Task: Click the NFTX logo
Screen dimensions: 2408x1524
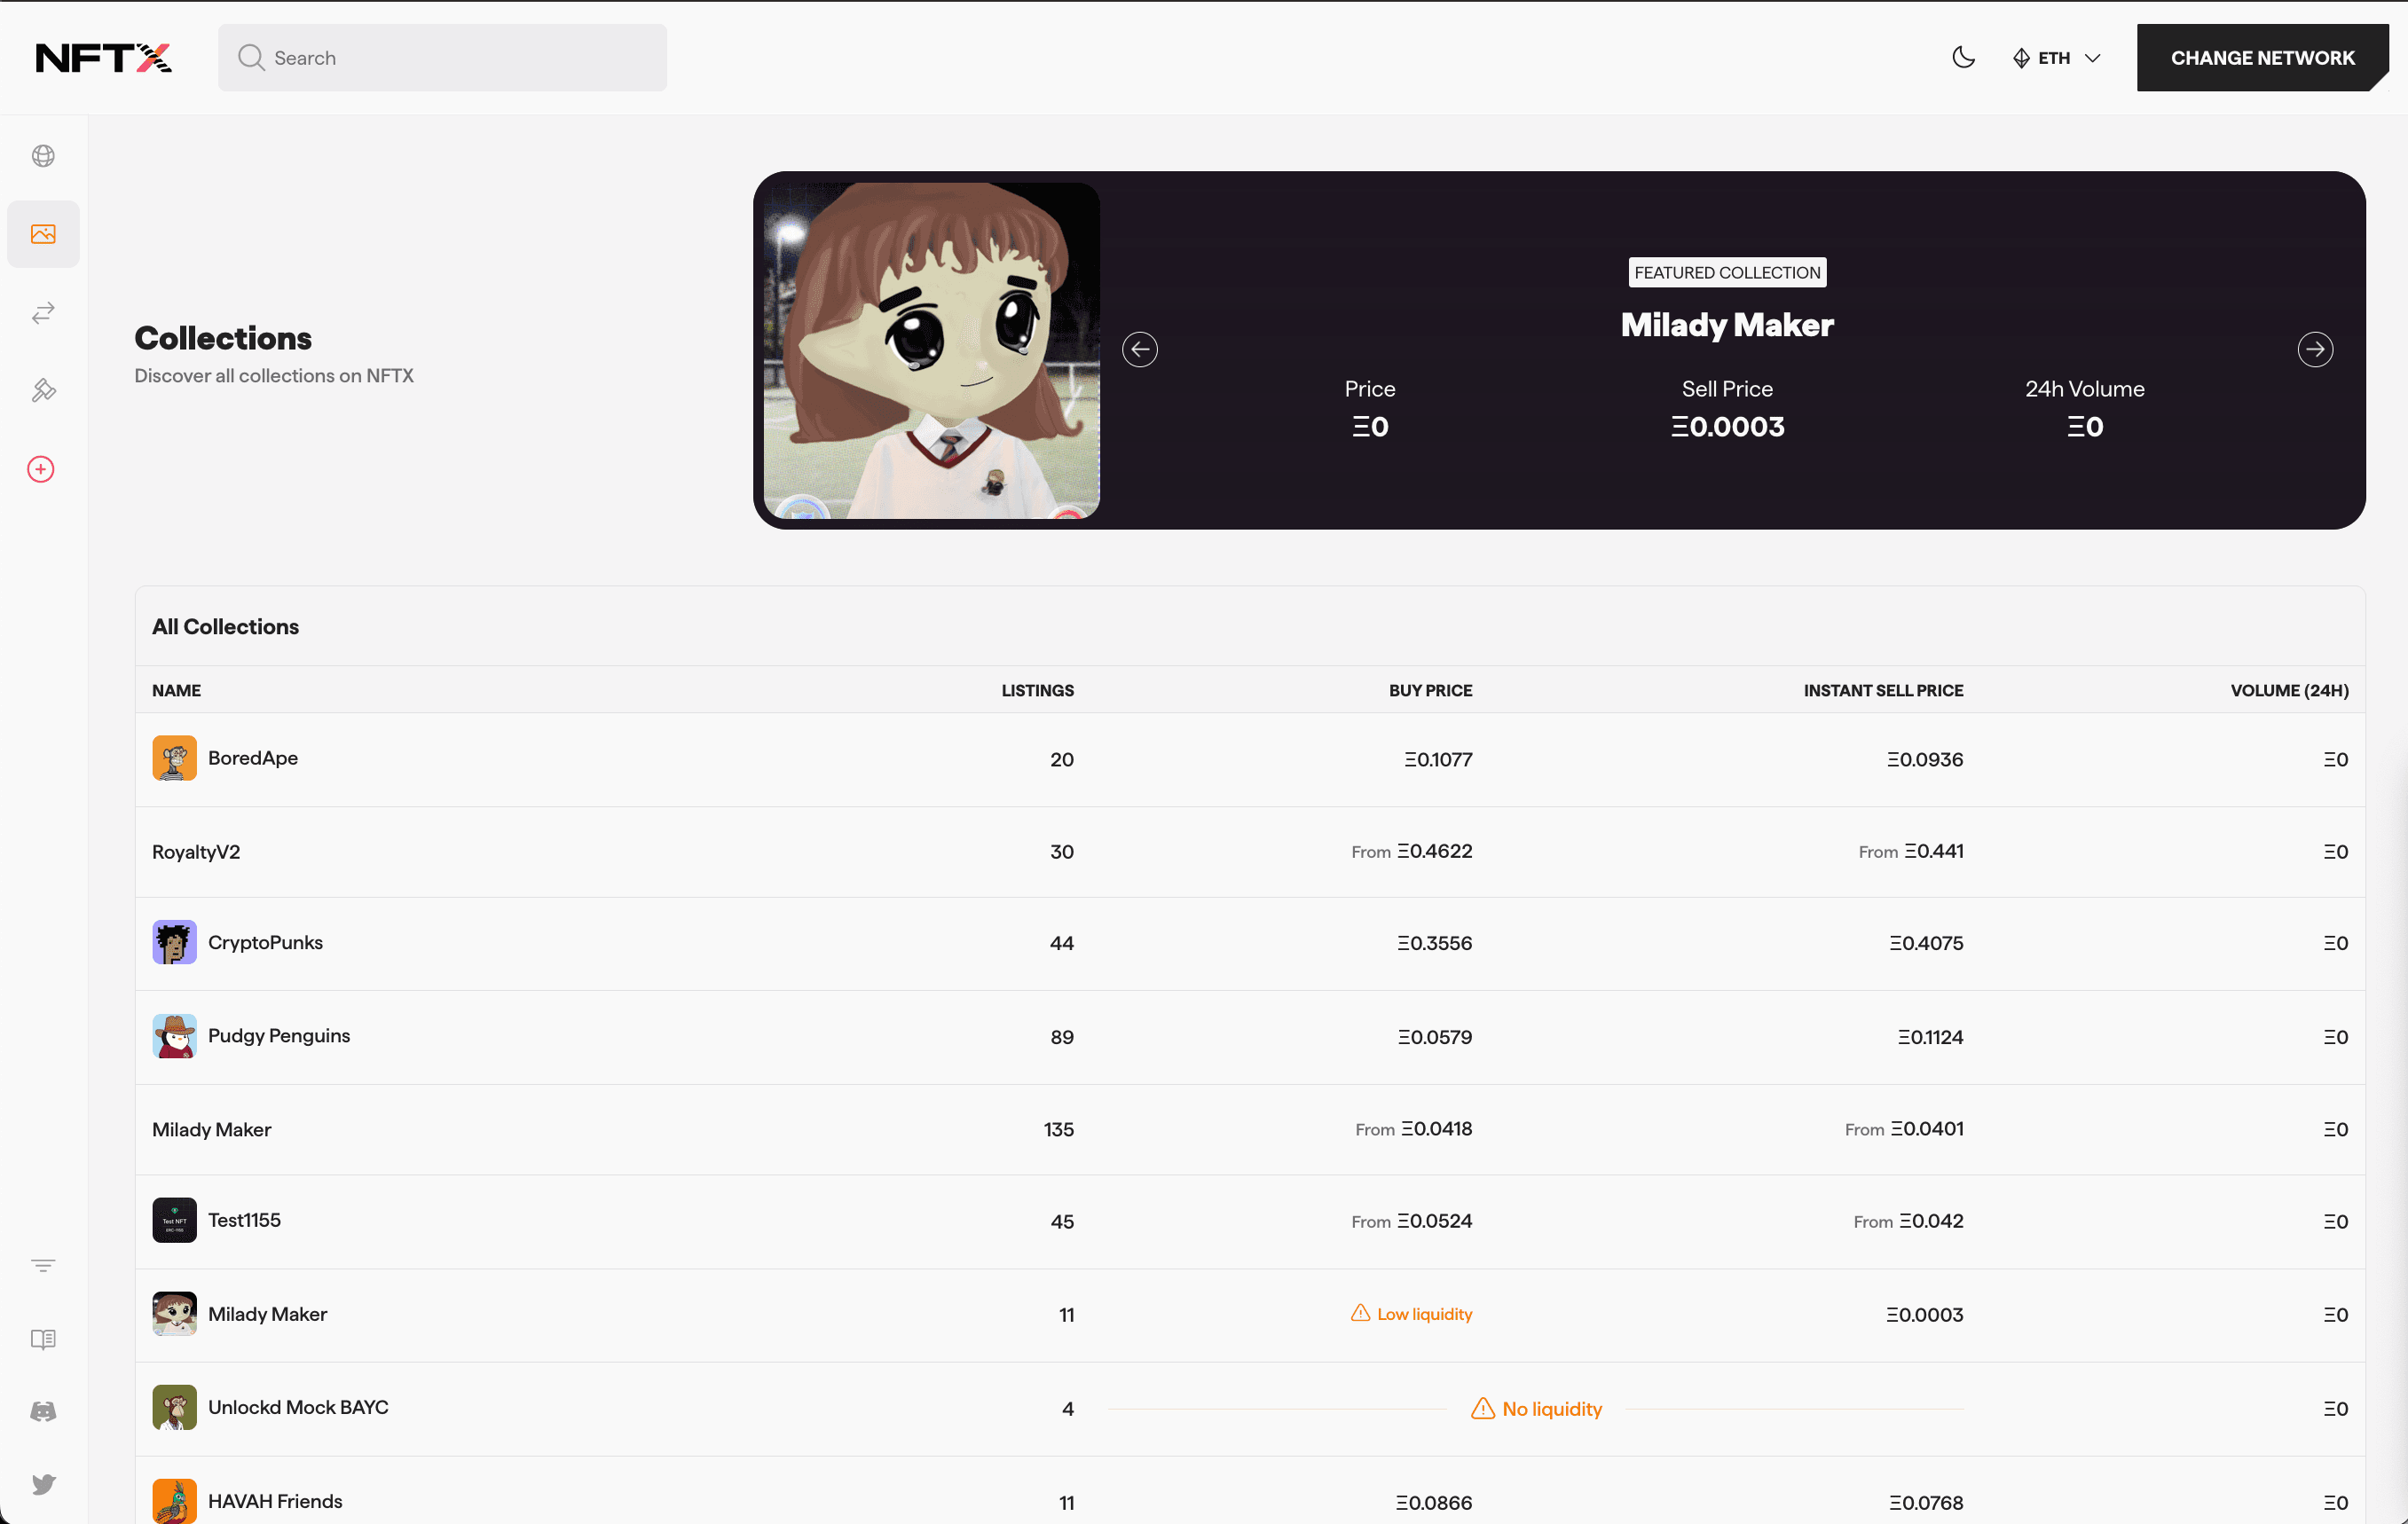Action: point(103,58)
